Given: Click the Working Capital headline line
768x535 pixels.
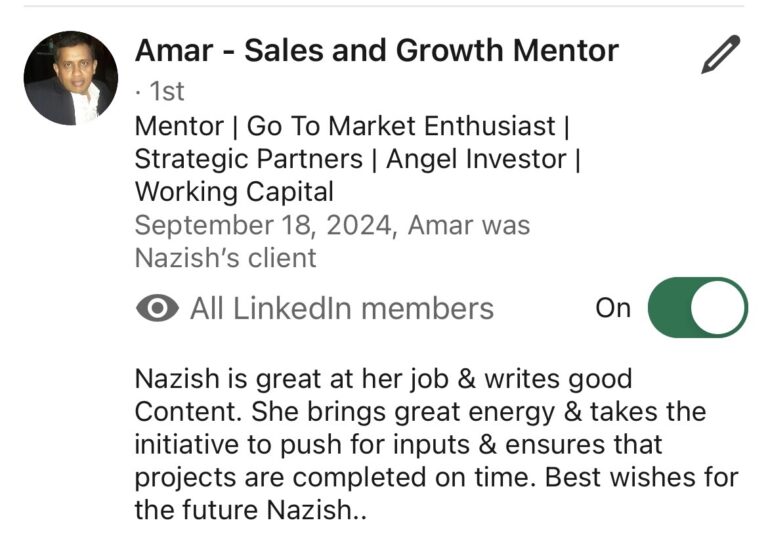Looking at the screenshot, I should [x=234, y=192].
